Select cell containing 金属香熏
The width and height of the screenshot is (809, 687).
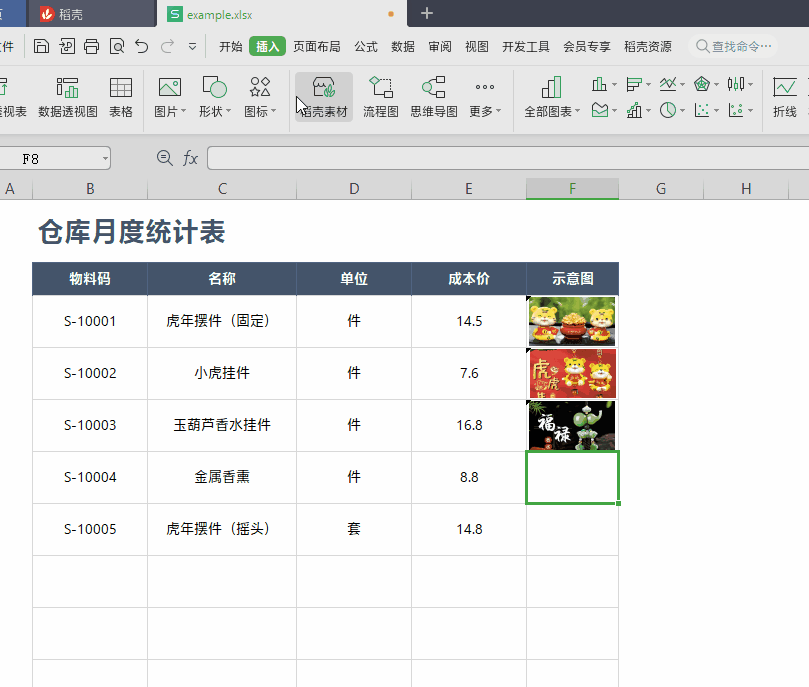pos(222,477)
